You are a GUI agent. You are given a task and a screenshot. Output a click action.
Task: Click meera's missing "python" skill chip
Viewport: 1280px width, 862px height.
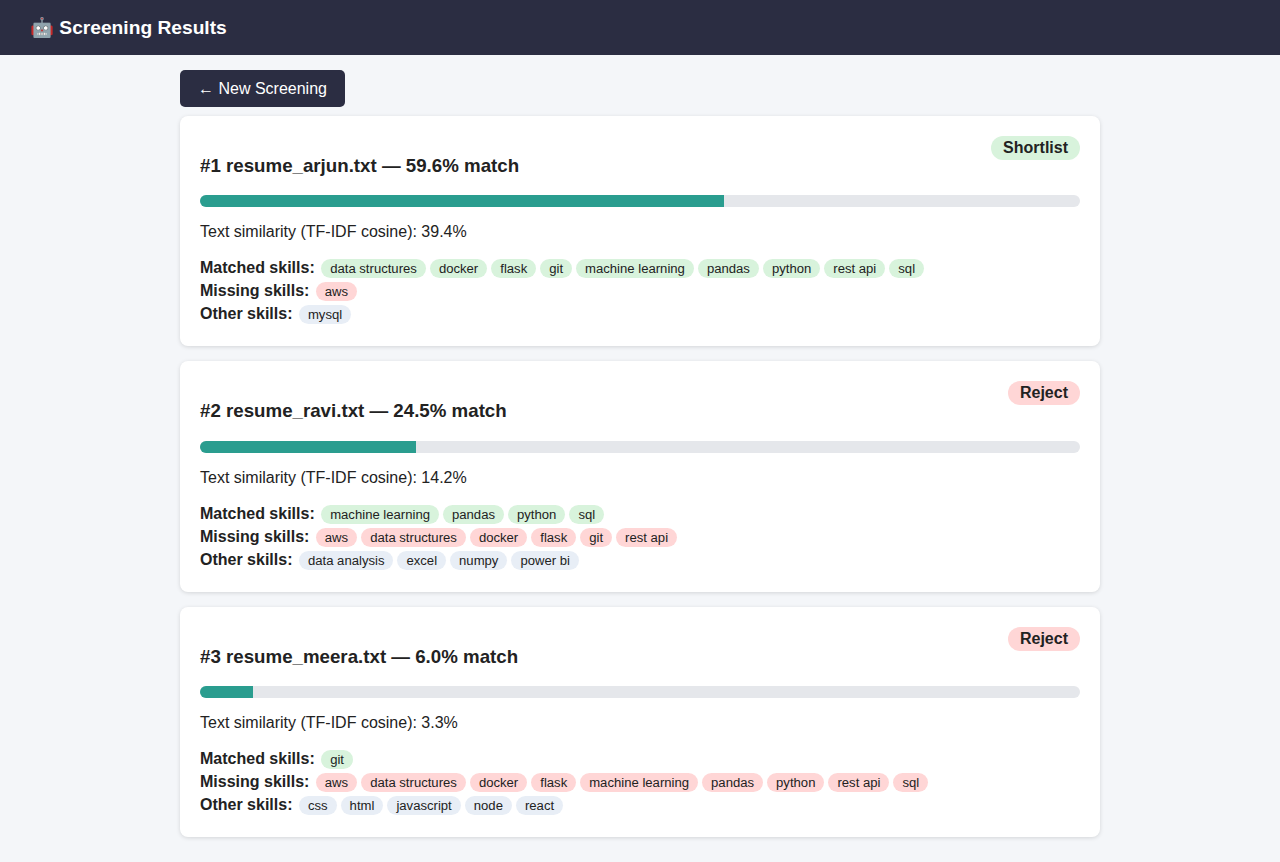[796, 783]
